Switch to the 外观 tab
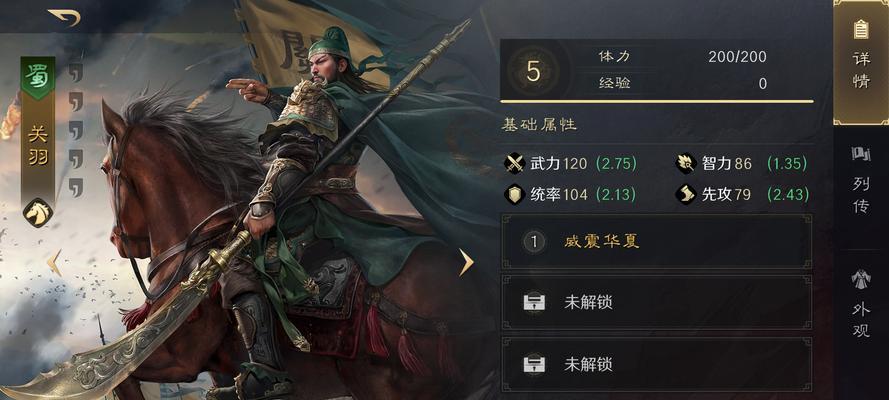This screenshot has width=889, height=400. pyautogui.click(x=861, y=304)
